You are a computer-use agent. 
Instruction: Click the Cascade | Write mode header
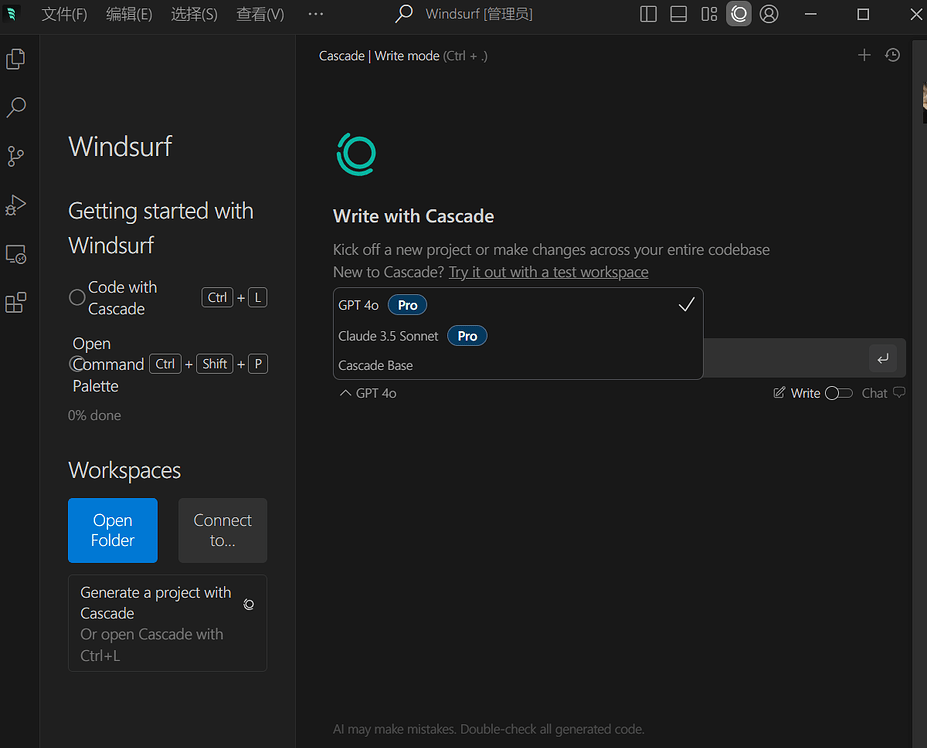click(x=403, y=56)
